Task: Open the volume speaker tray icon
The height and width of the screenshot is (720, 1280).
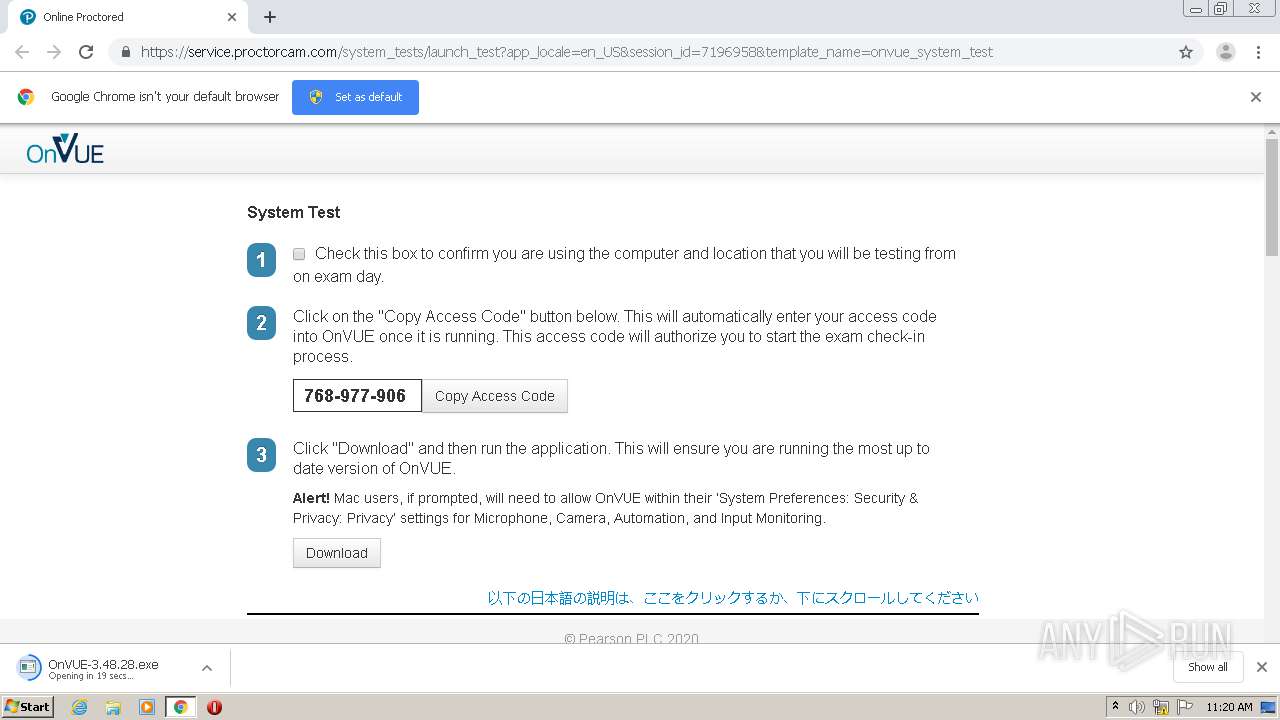Action: pos(1137,707)
